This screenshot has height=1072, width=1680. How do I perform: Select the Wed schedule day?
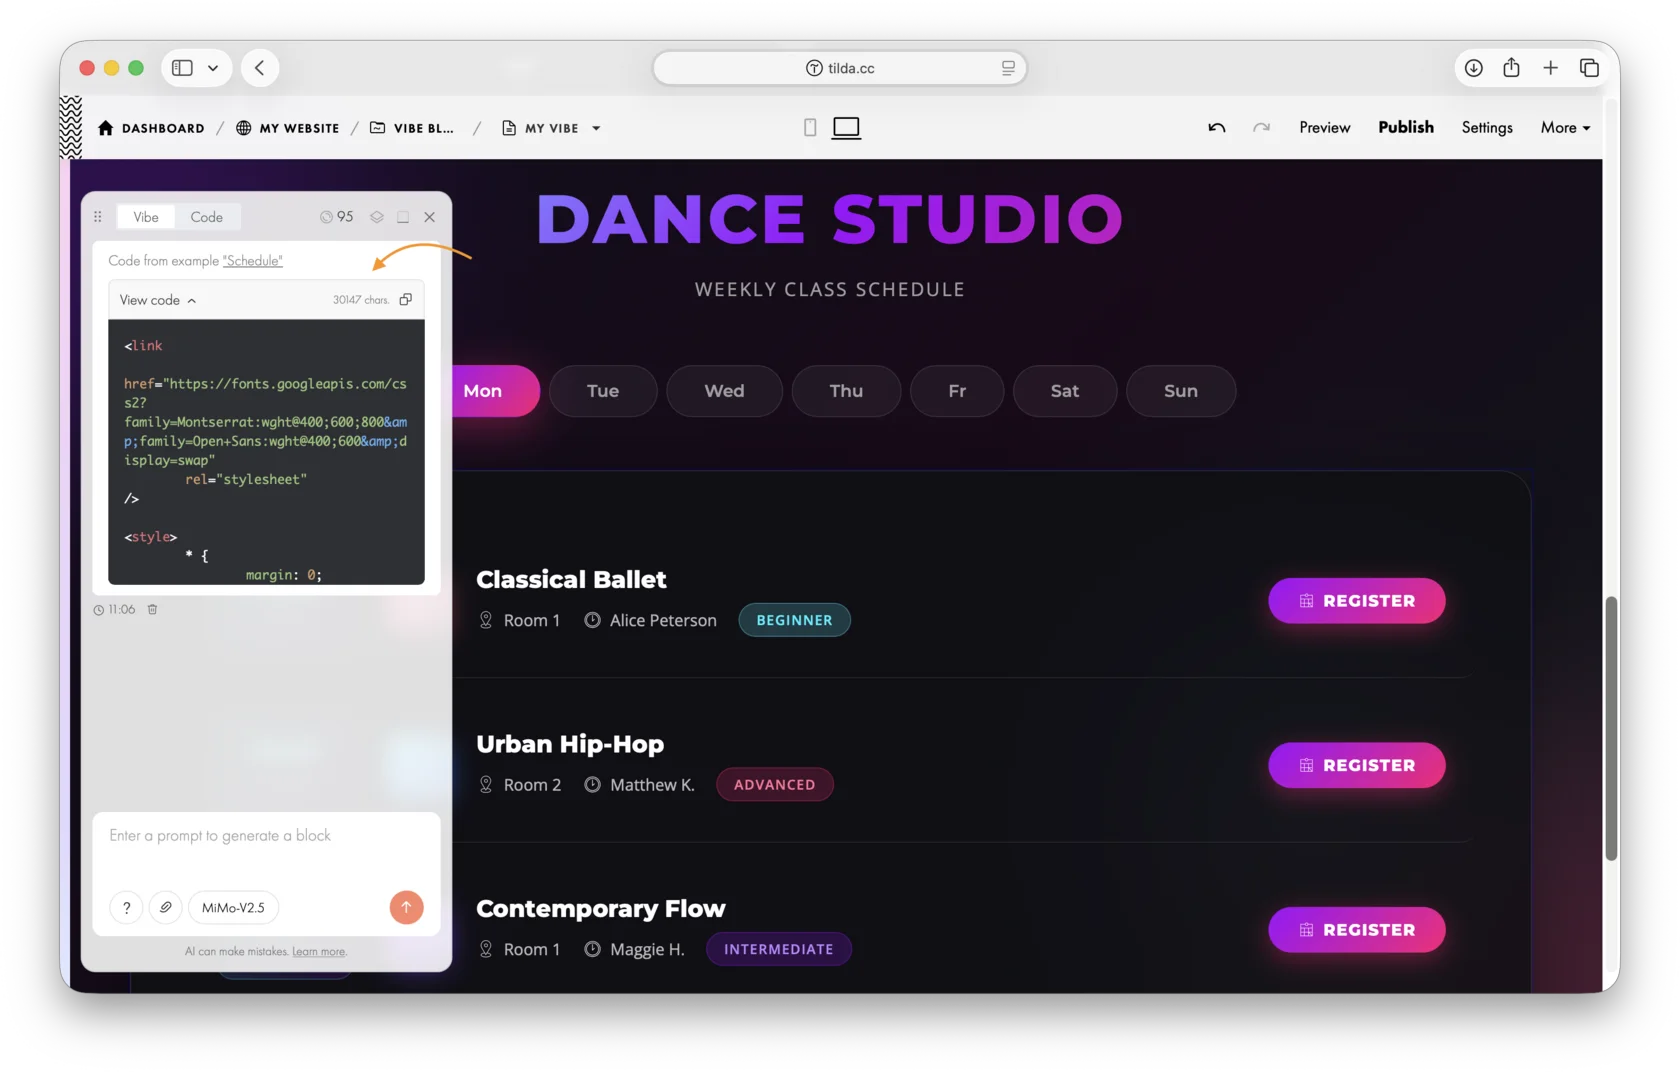pyautogui.click(x=724, y=391)
